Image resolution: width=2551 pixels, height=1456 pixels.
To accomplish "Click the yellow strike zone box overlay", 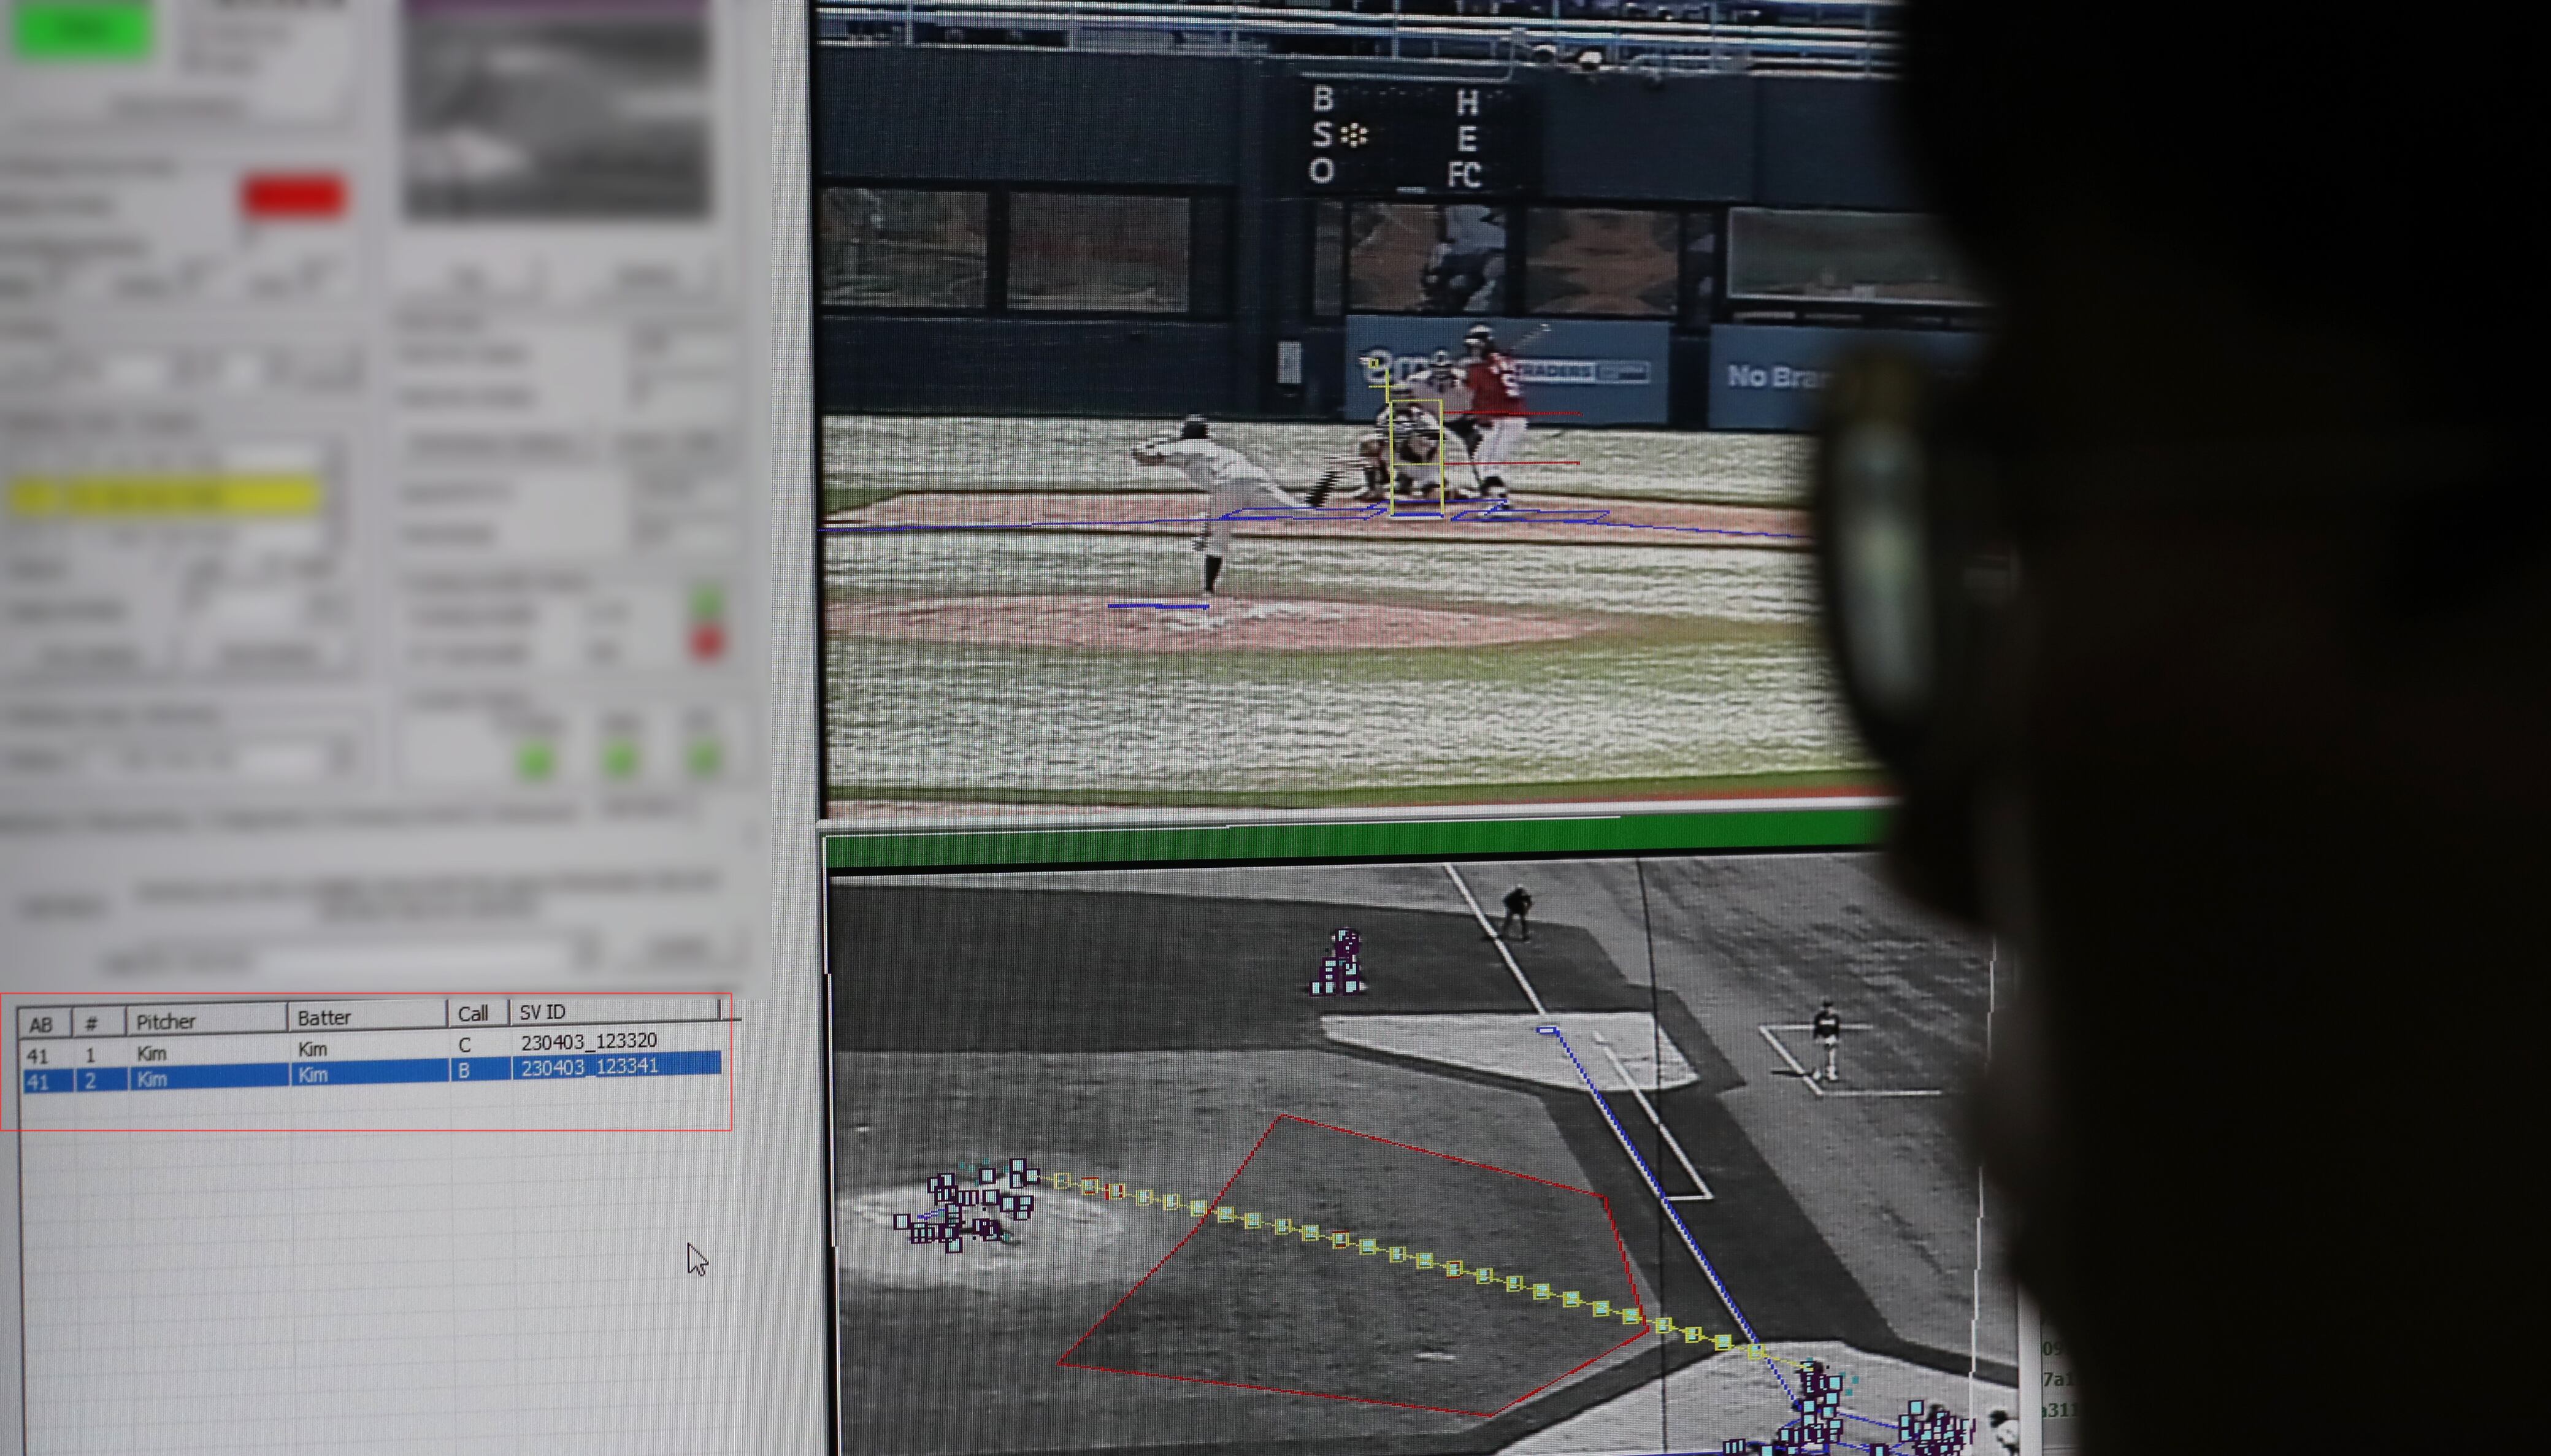I will [x=1416, y=458].
